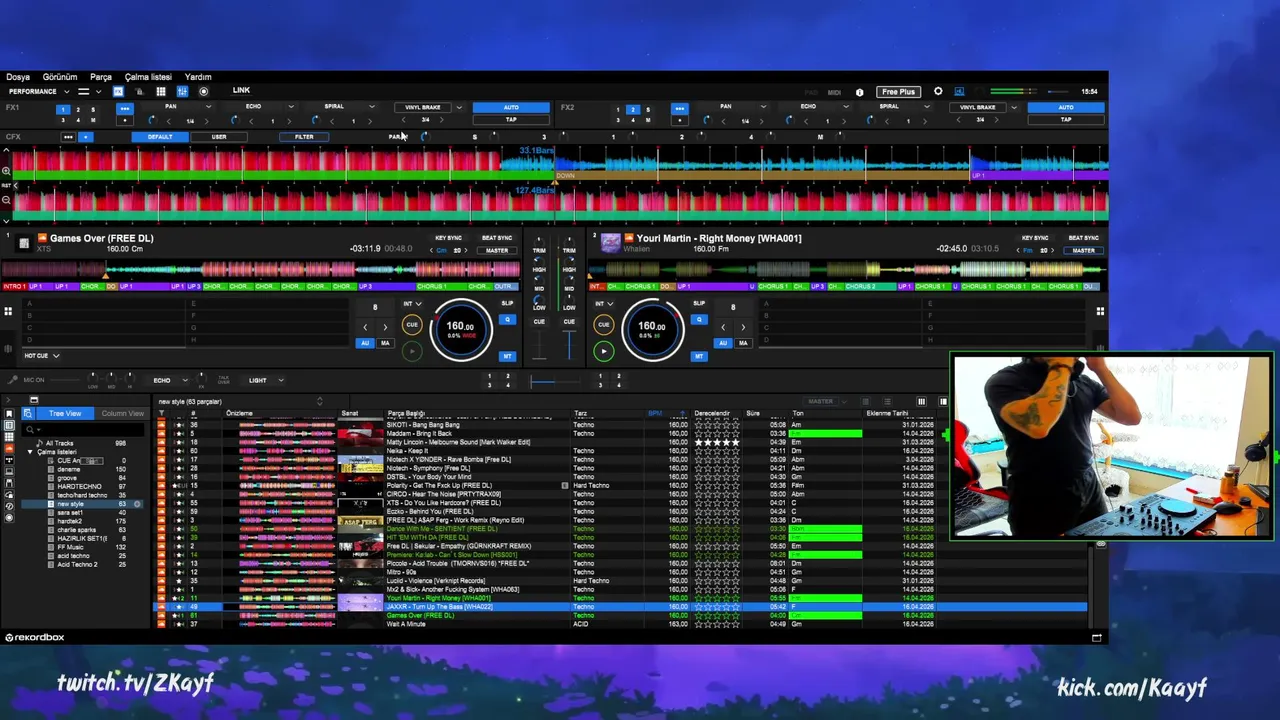This screenshot has height=720, width=1280.
Task: Select track Circo - Hear The Noise
Action: pos(620,494)
